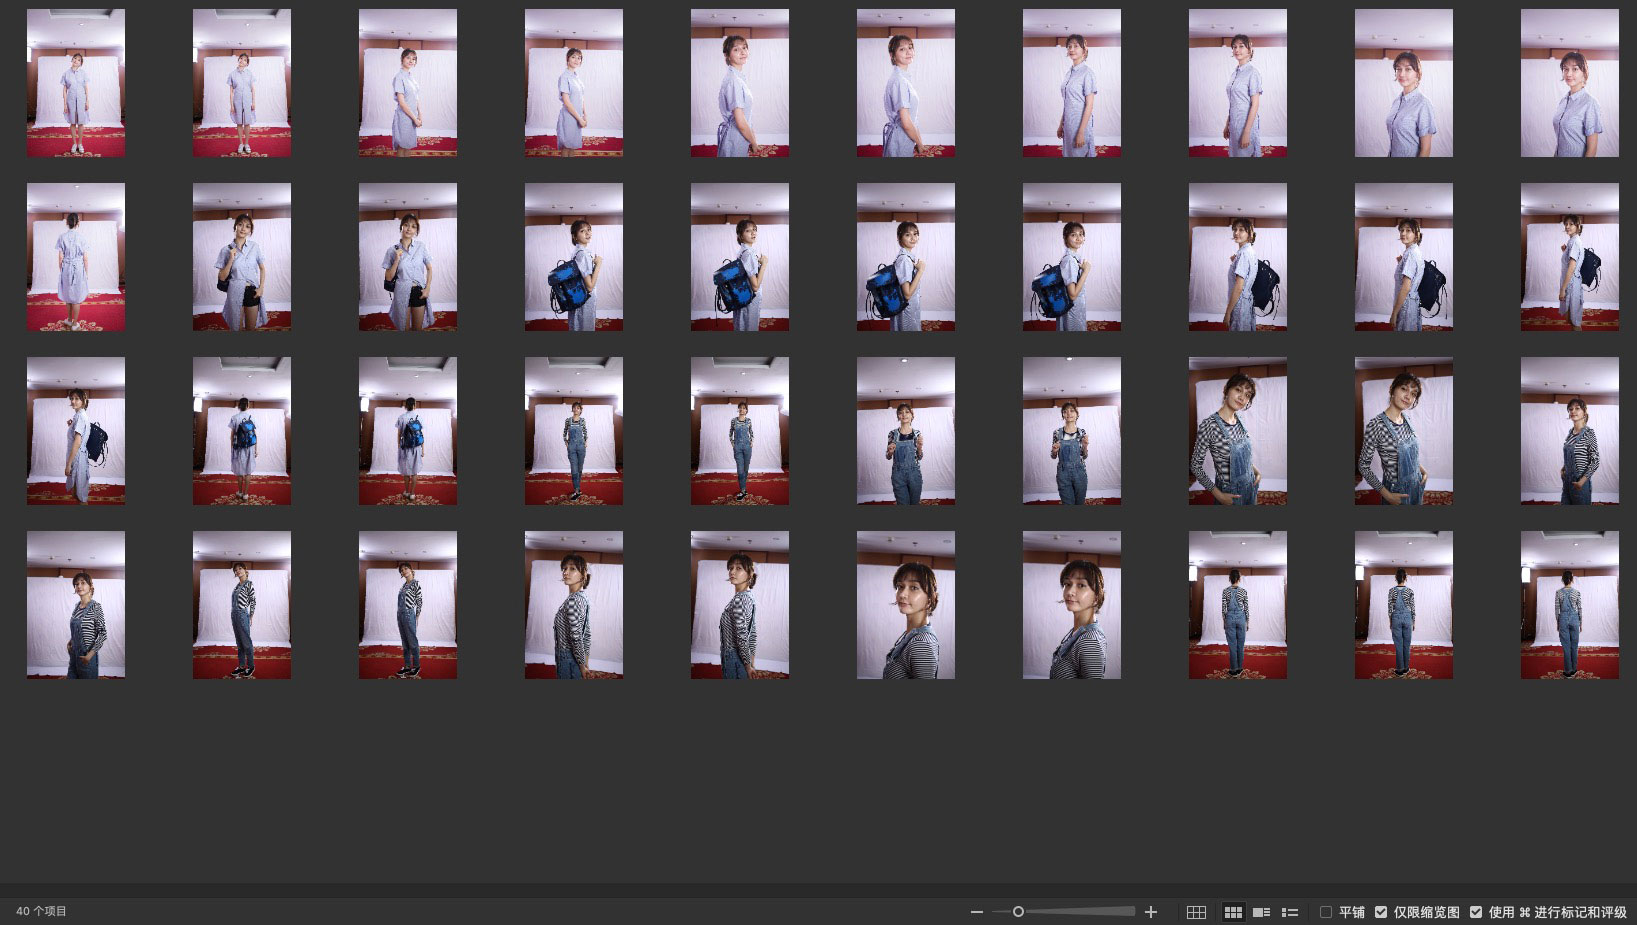The image size is (1637, 925).
Task: Switch to details view
Action: click(1261, 912)
